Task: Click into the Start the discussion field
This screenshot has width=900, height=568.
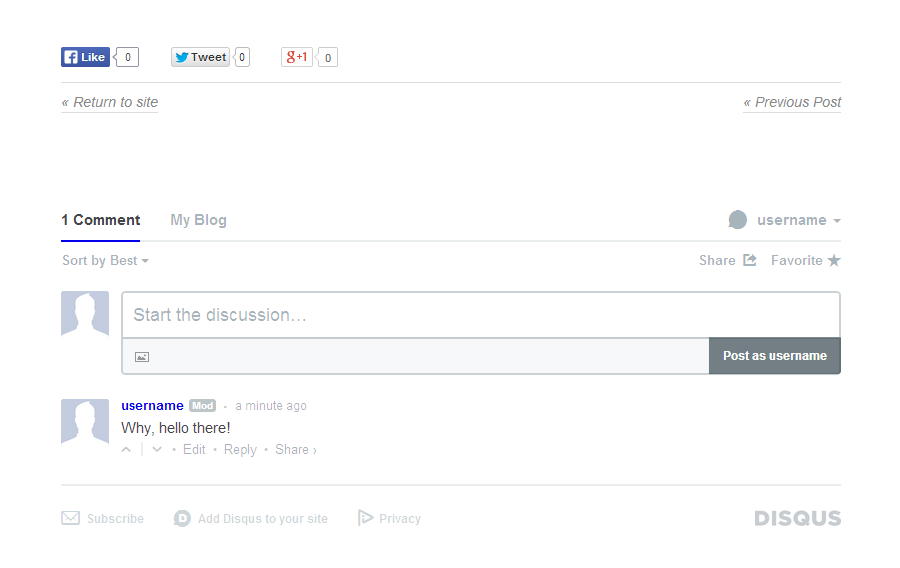Action: [480, 315]
